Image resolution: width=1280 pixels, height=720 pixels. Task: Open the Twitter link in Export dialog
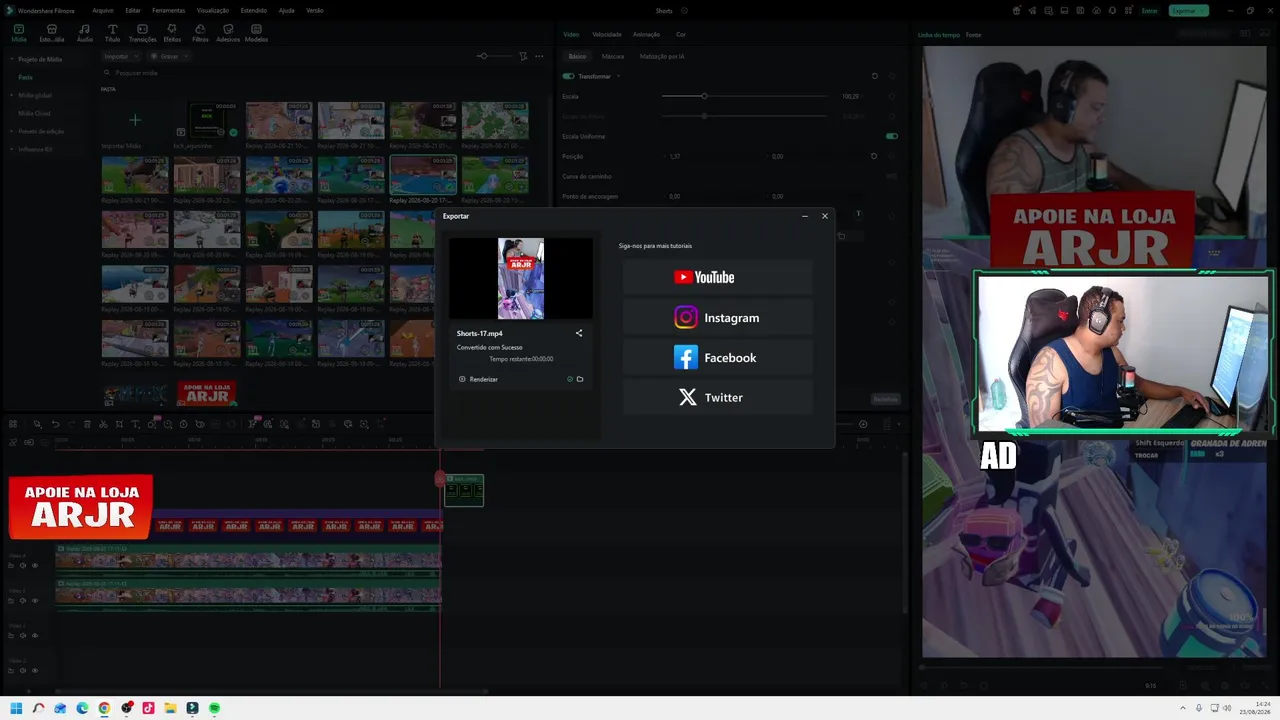(x=717, y=398)
